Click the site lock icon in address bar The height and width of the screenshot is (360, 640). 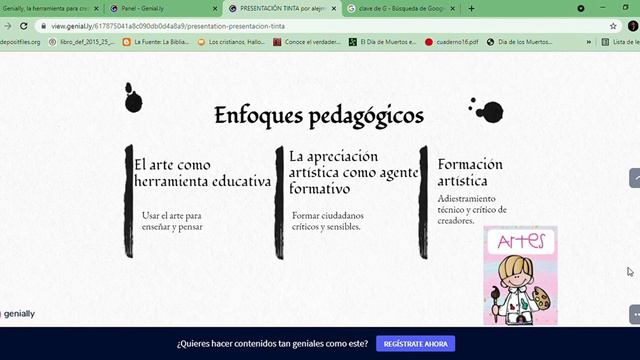point(43,26)
